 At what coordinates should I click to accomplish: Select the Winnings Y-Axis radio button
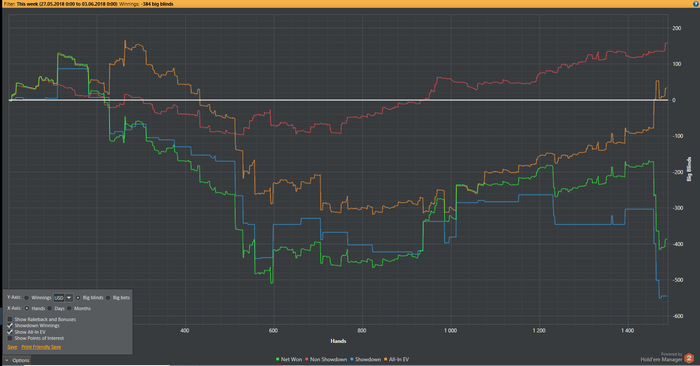pos(26,298)
